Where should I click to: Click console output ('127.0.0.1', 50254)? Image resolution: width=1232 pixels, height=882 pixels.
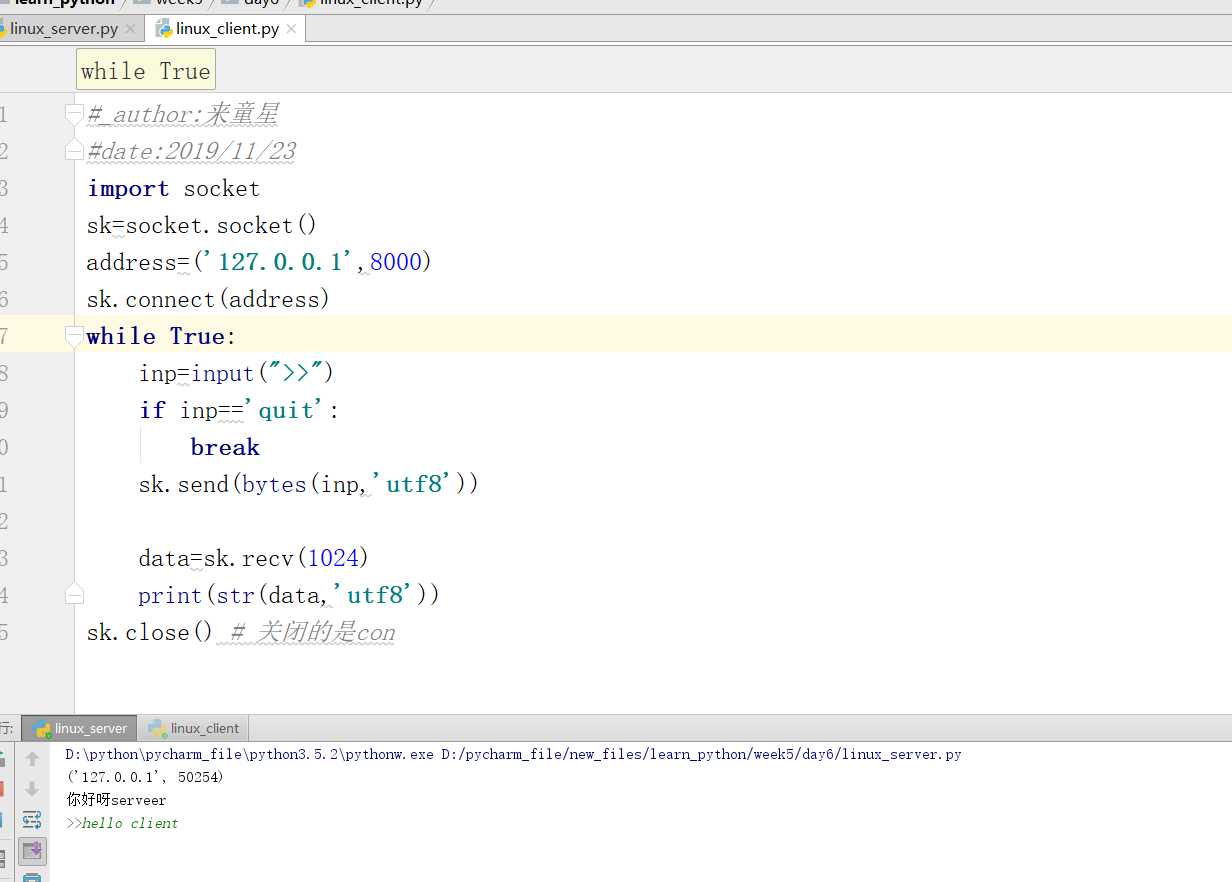coord(145,777)
